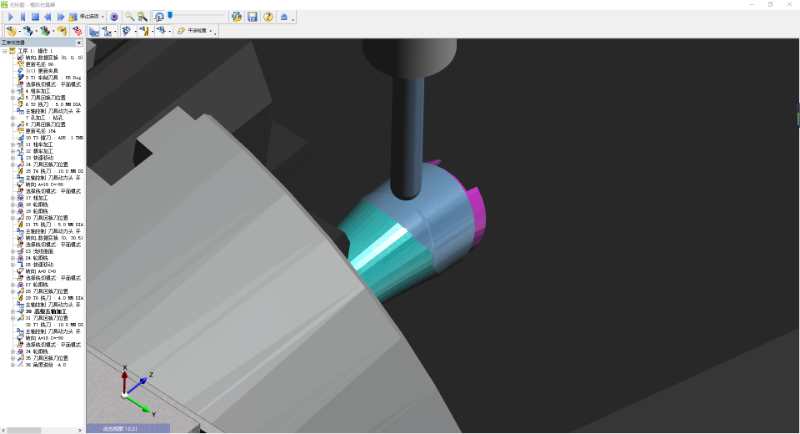This screenshot has height=434, width=800.
Task: Step forward to the next operation
Action: [x=61, y=17]
